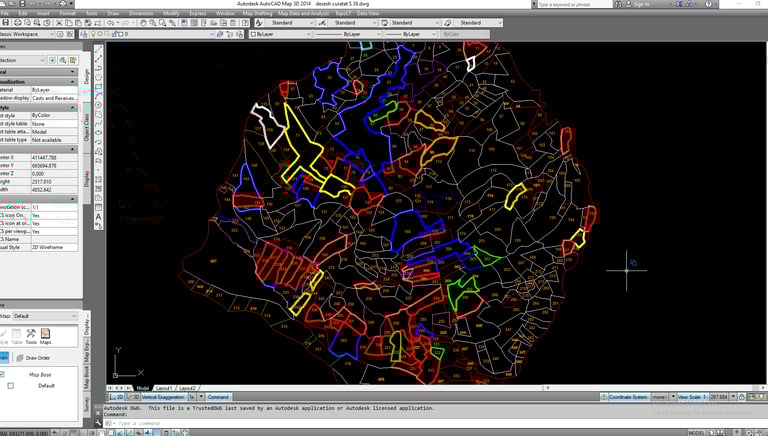This screenshot has width=768, height=436.
Task: Switch to 3D view mode
Action: (135, 397)
